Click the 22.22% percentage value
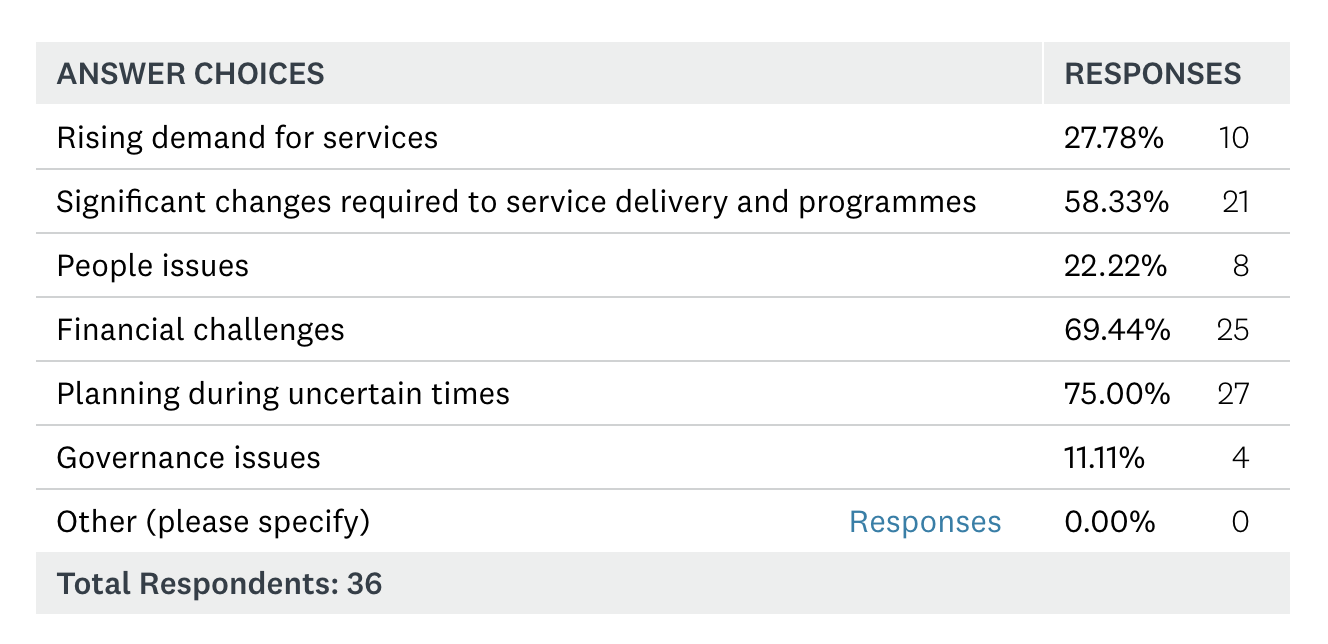Image resolution: width=1328 pixels, height=644 pixels. tap(1115, 265)
